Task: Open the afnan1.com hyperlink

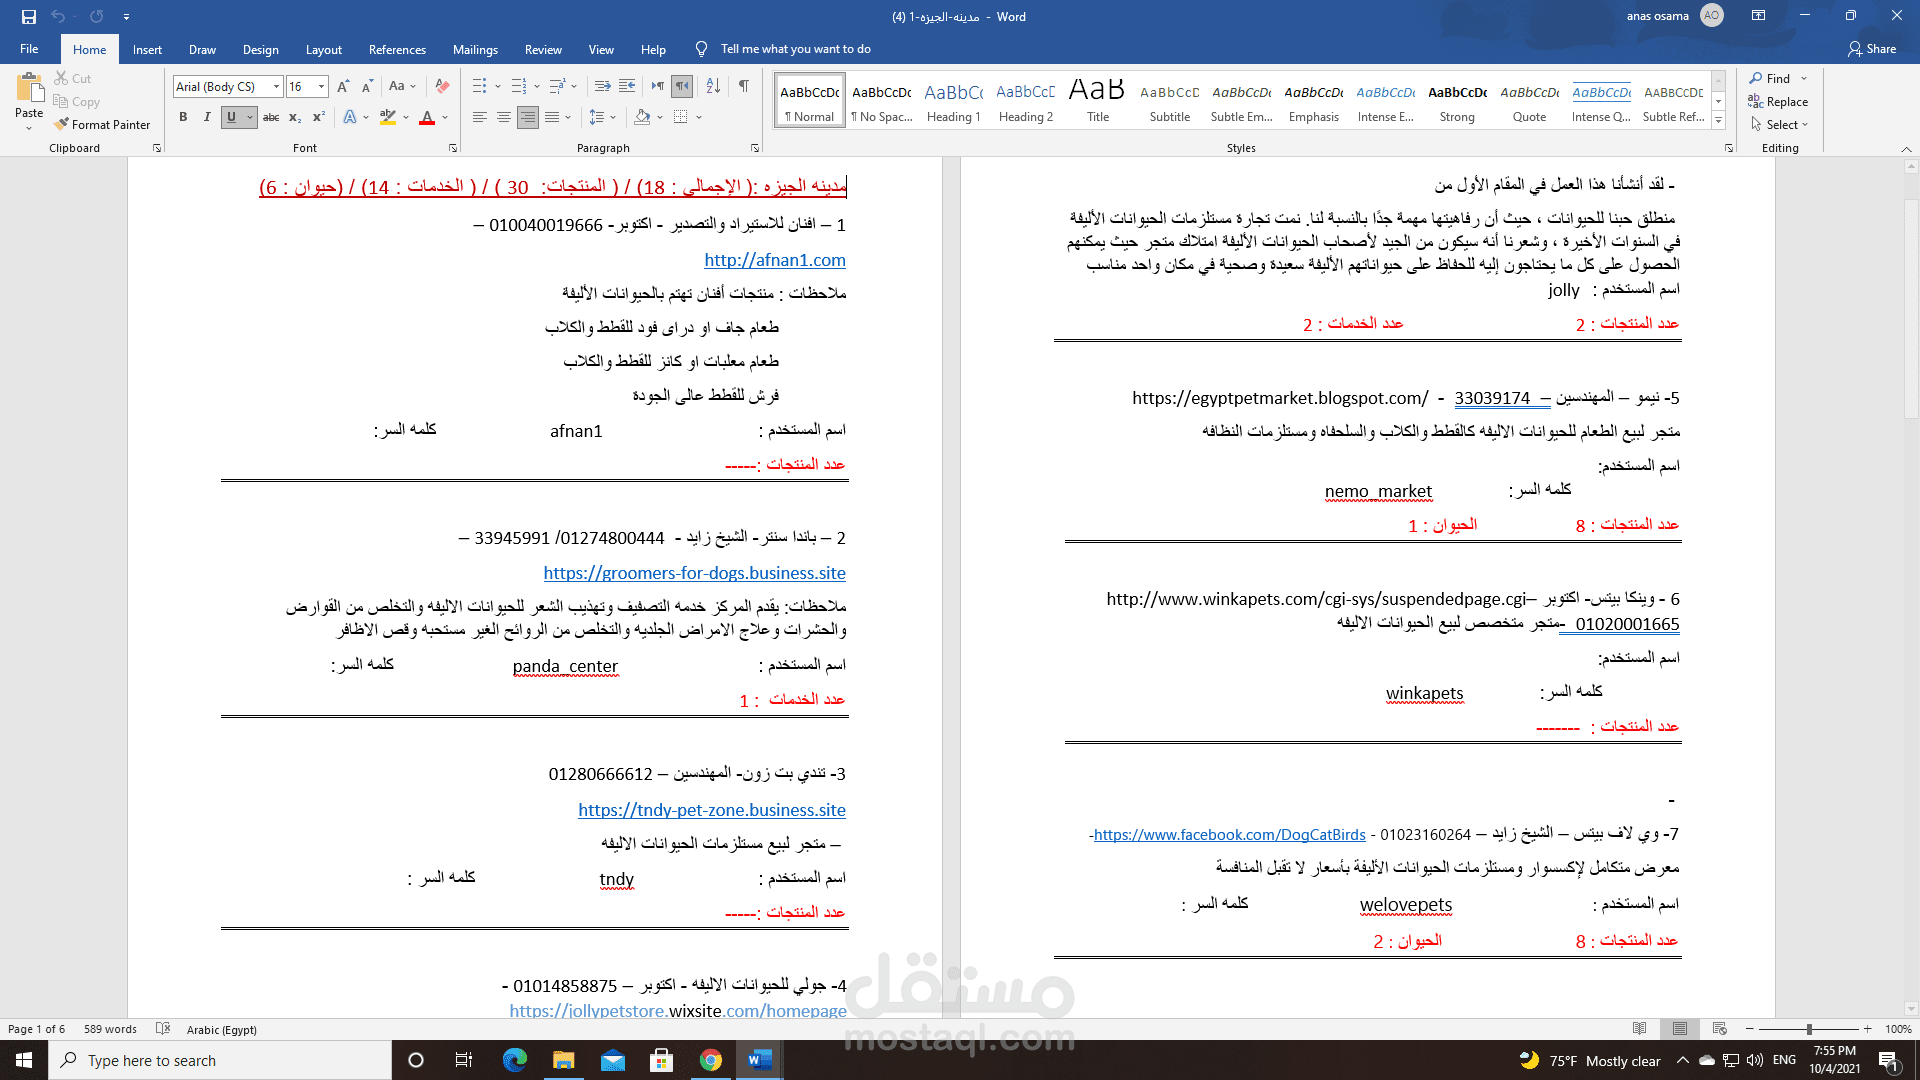Action: tap(775, 260)
